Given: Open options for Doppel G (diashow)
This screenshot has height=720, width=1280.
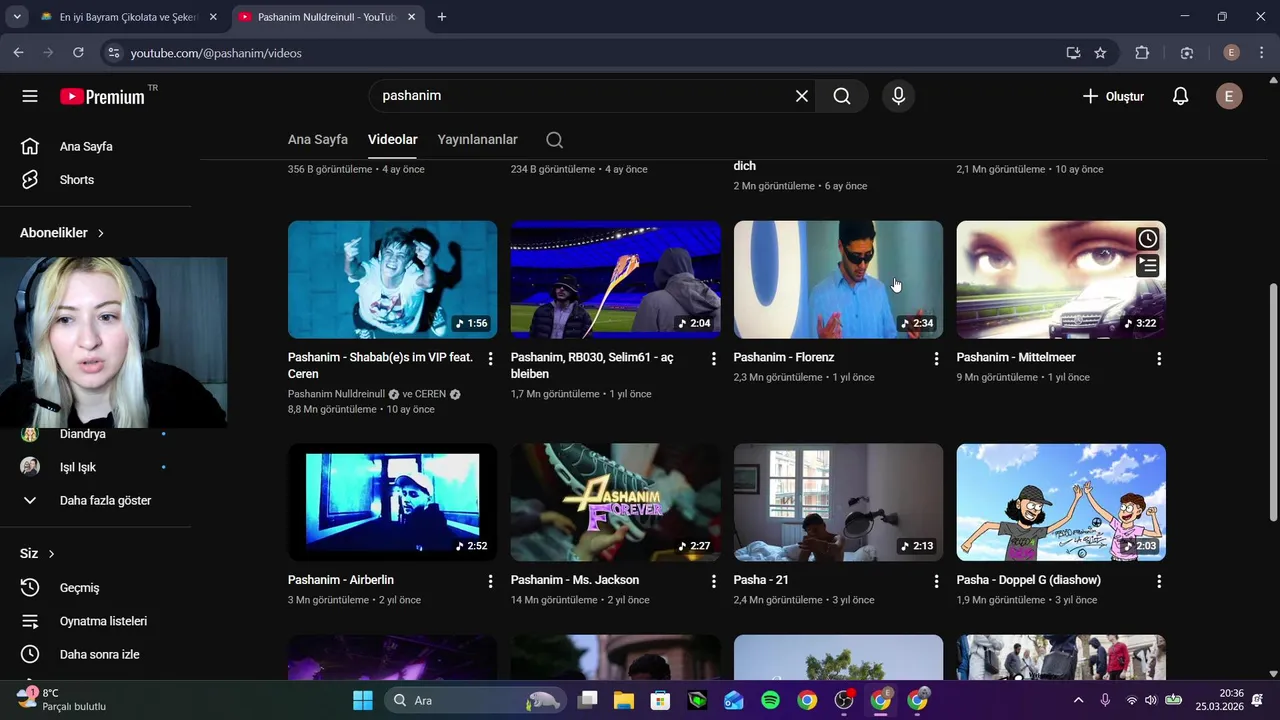Looking at the screenshot, I should (1159, 581).
